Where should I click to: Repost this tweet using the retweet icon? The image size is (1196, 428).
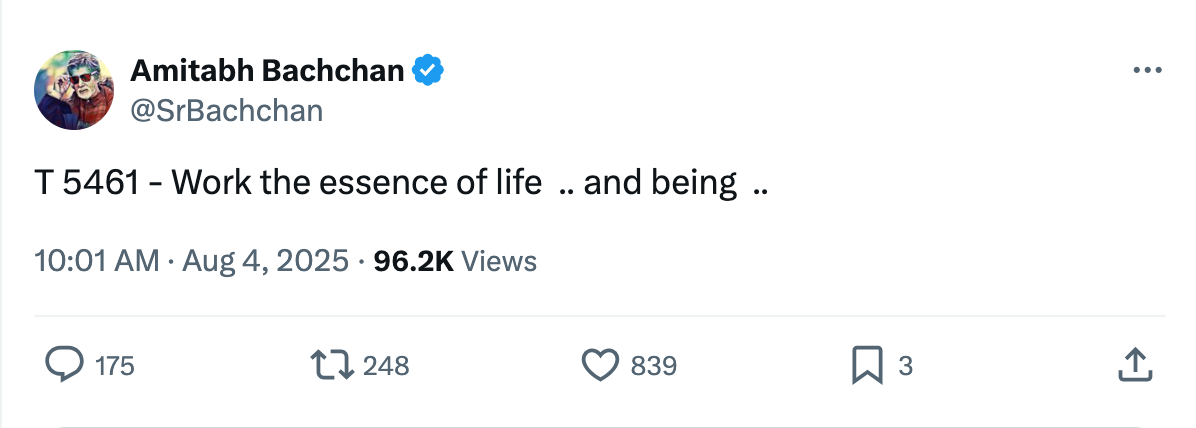[333, 366]
